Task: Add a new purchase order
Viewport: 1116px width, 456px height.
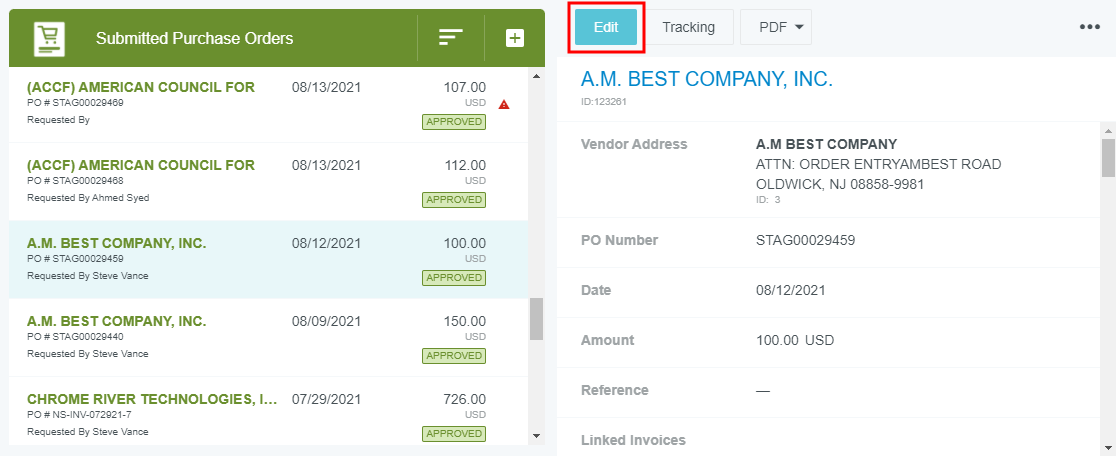Action: [x=514, y=38]
